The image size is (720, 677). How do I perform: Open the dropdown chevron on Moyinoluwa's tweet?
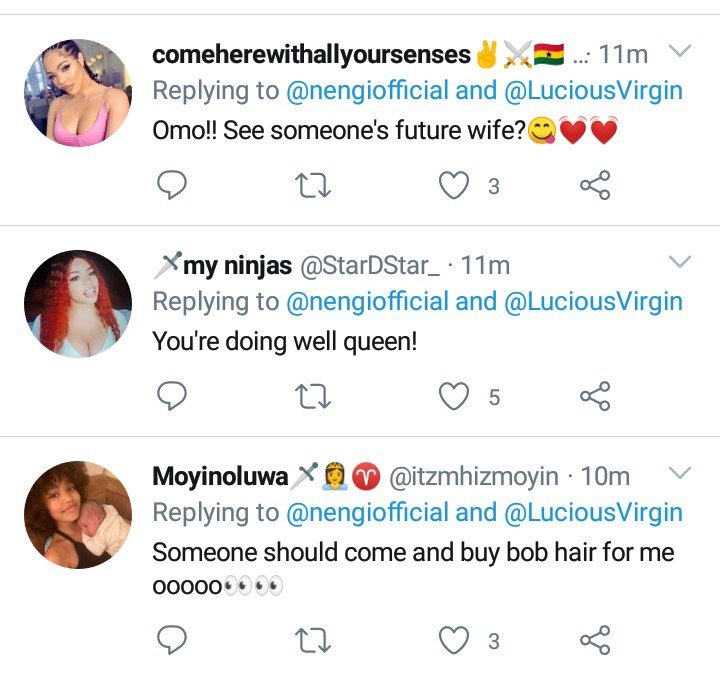679,472
